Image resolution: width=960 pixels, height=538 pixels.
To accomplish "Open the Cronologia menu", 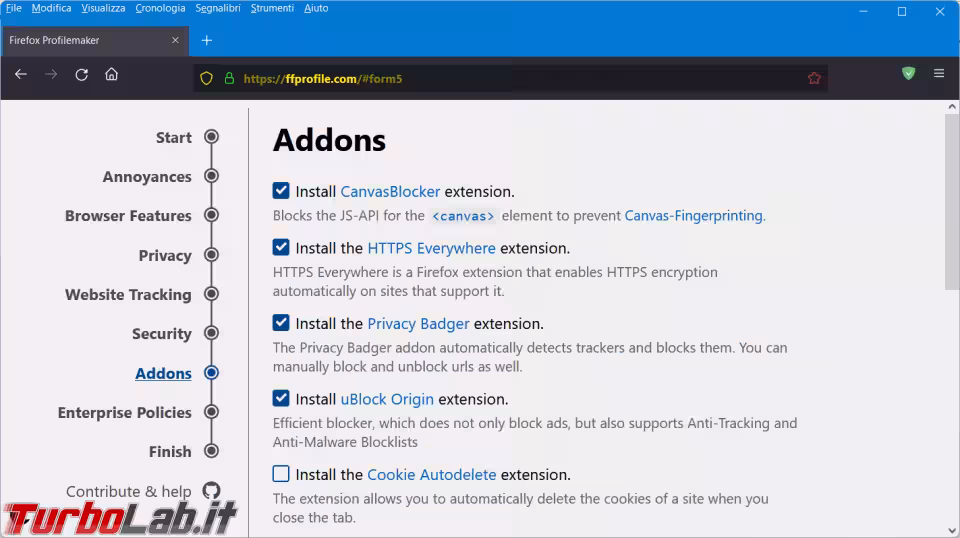I will tap(160, 8).
